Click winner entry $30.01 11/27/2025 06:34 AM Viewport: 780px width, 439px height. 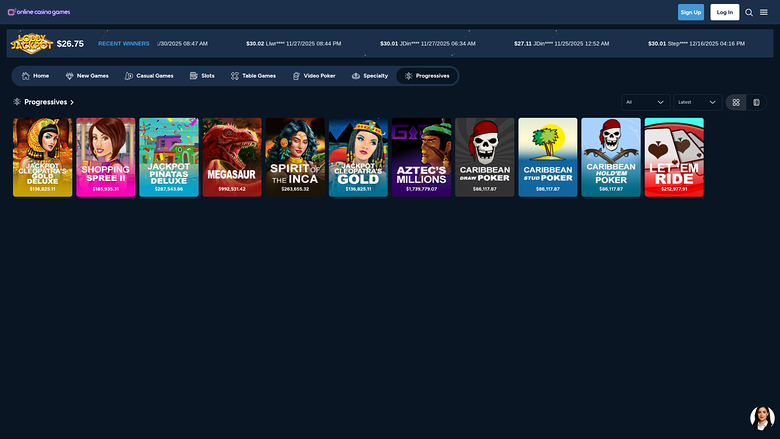(x=428, y=44)
